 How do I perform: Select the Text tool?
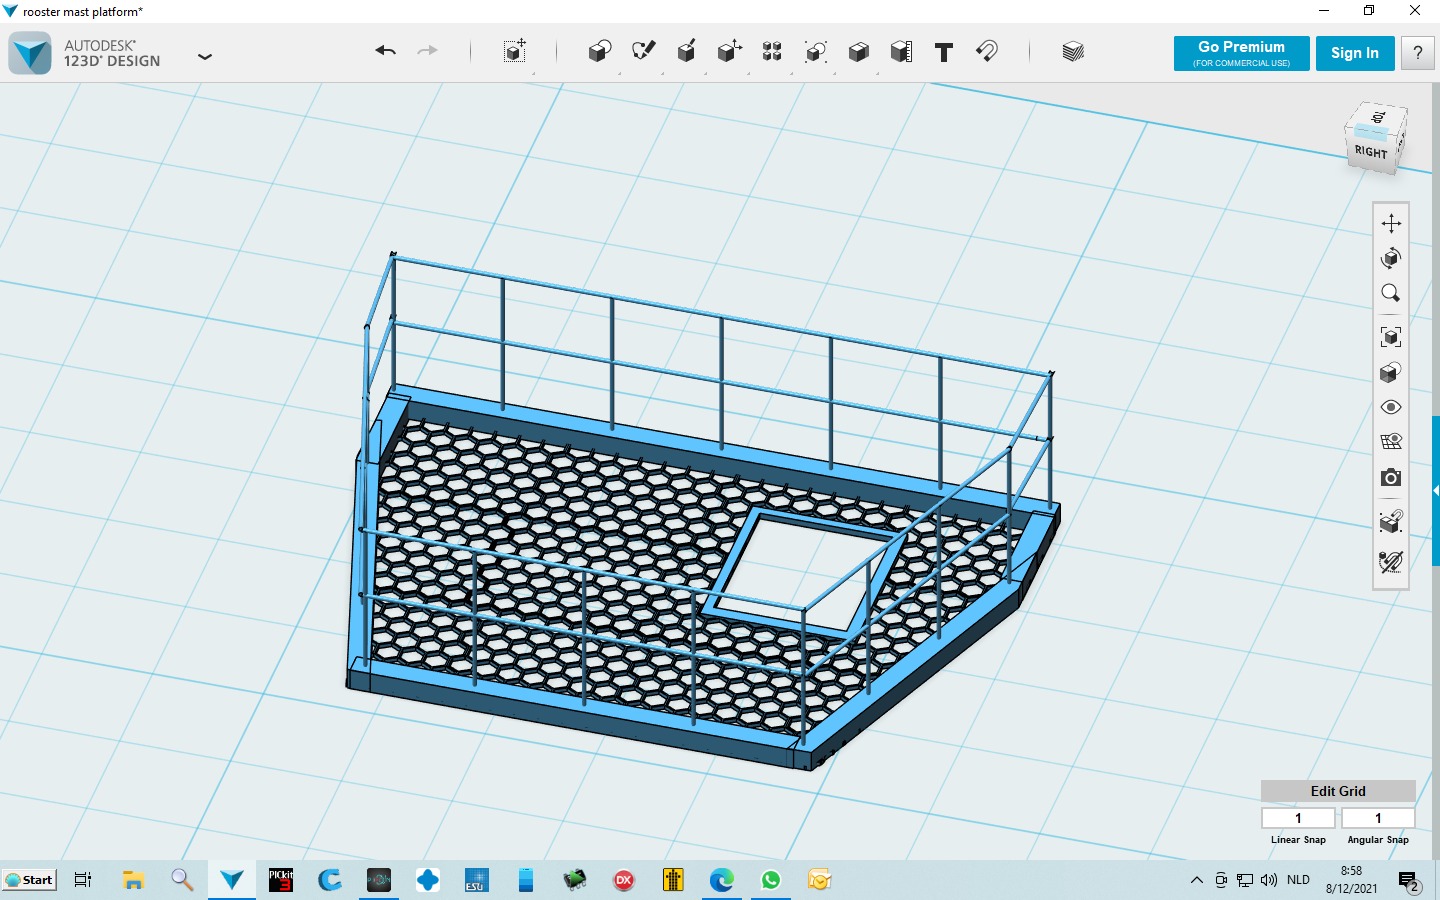click(944, 51)
